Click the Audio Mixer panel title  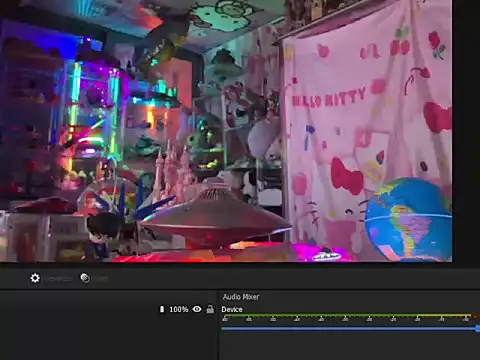tap(241, 297)
